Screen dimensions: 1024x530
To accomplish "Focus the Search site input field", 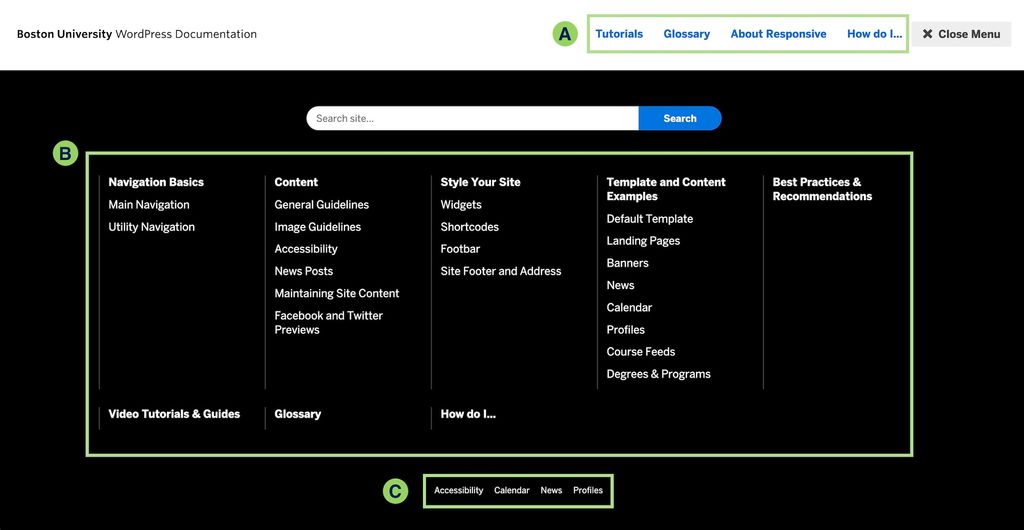I will click(x=472, y=118).
